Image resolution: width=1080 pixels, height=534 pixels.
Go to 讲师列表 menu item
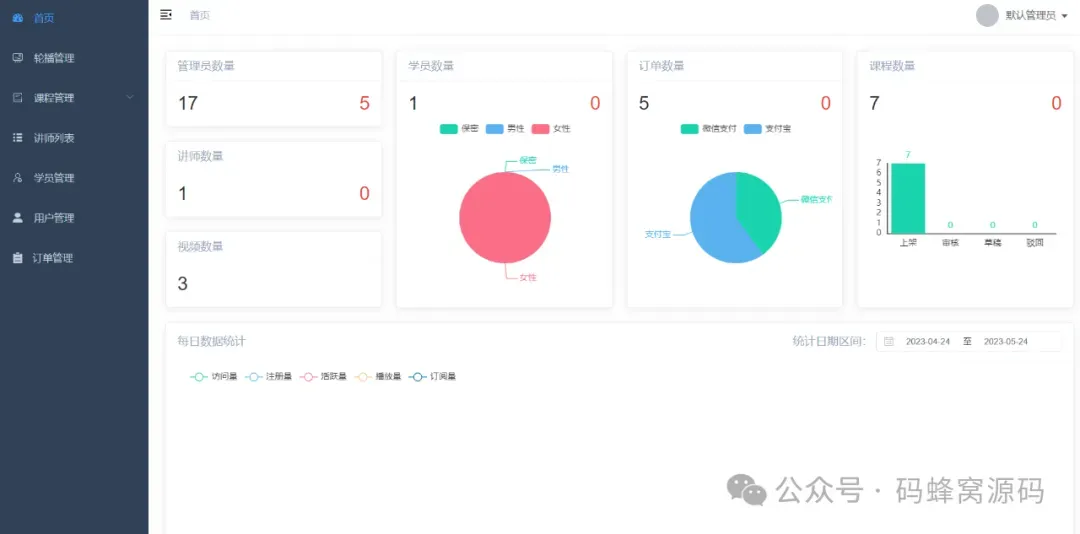coord(74,138)
